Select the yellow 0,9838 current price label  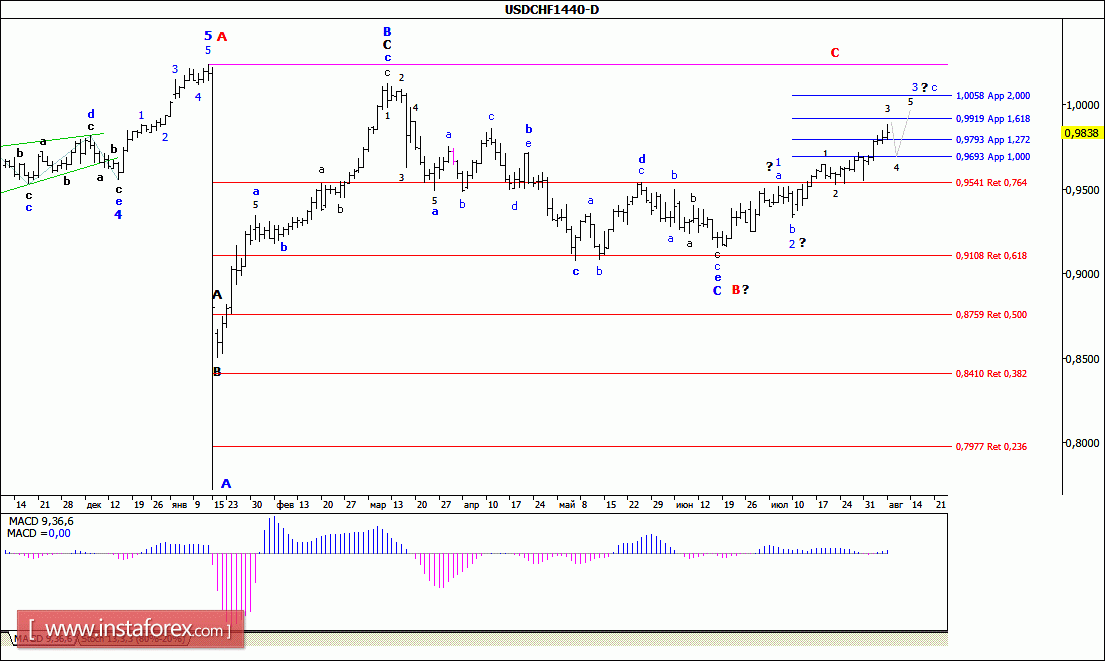coord(1081,132)
